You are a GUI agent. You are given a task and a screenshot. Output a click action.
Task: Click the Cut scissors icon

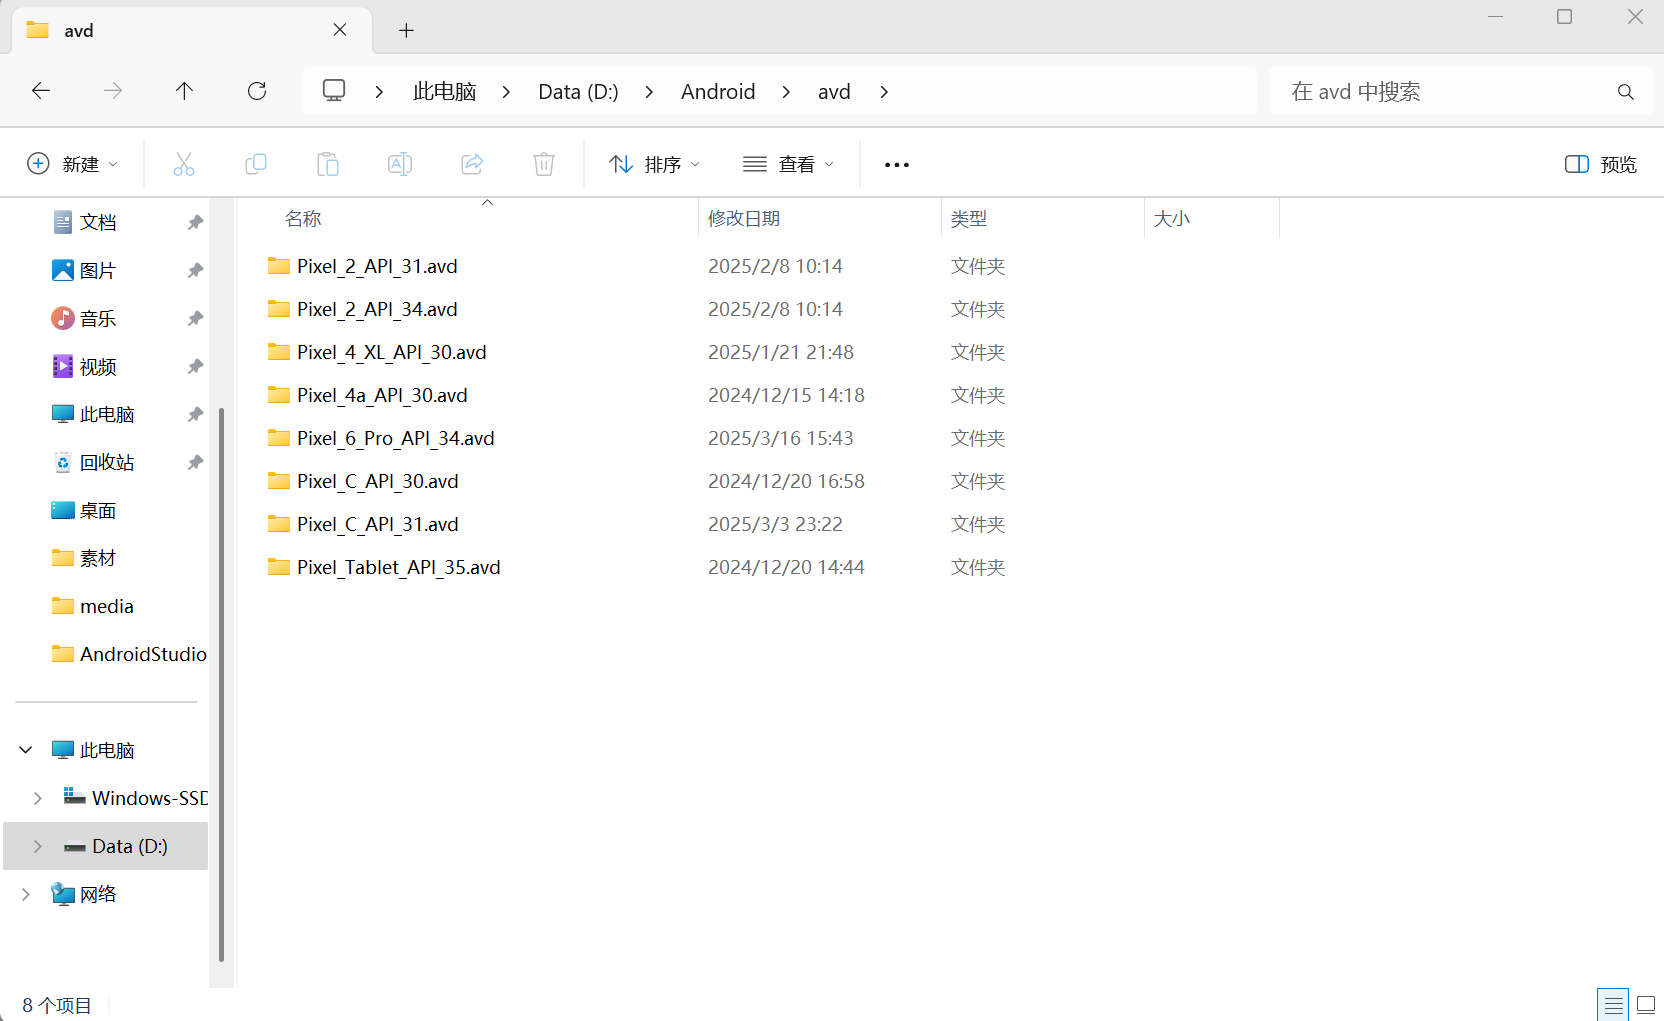184,164
